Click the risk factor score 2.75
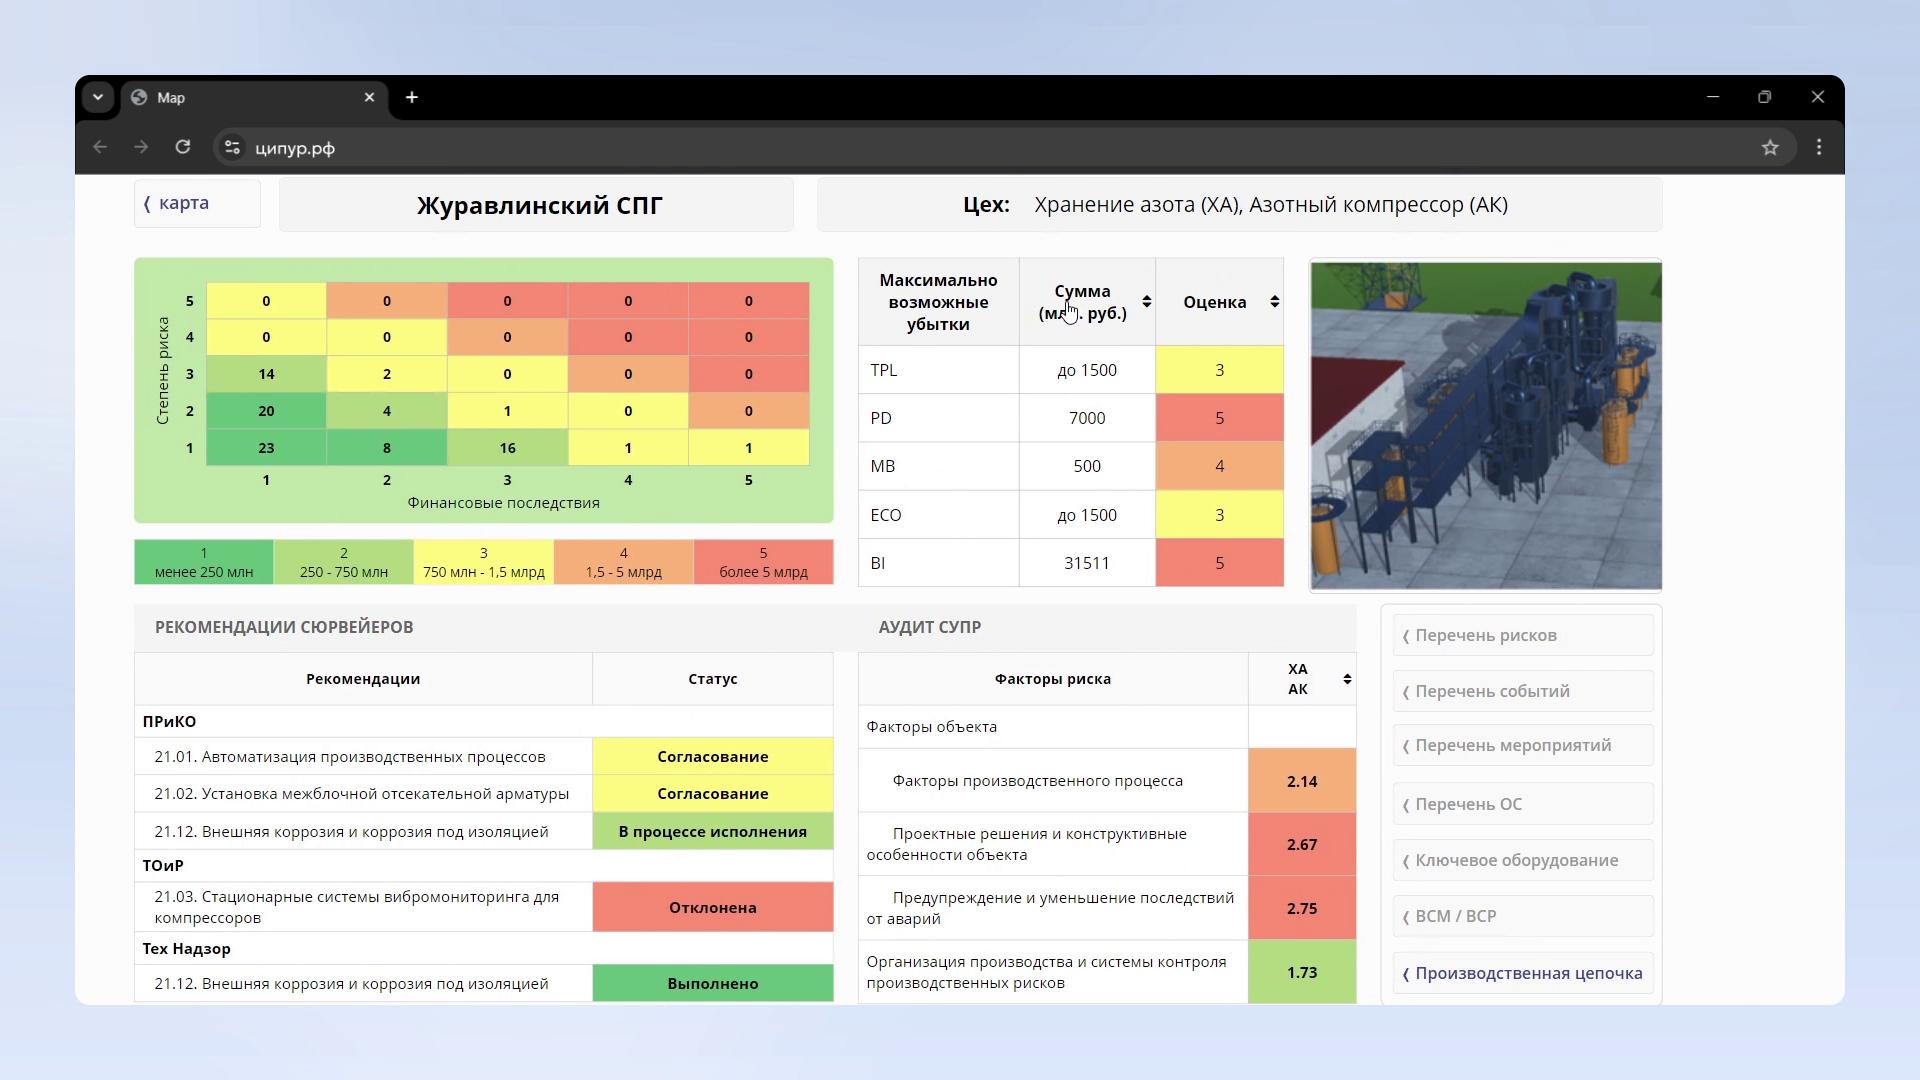The width and height of the screenshot is (1920, 1080). [x=1302, y=908]
